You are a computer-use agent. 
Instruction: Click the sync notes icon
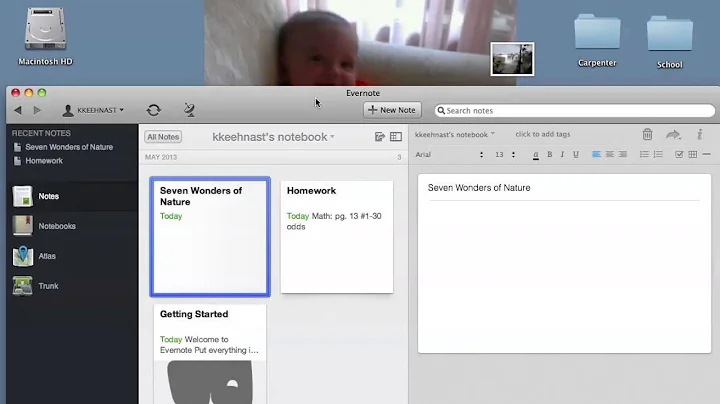154,110
